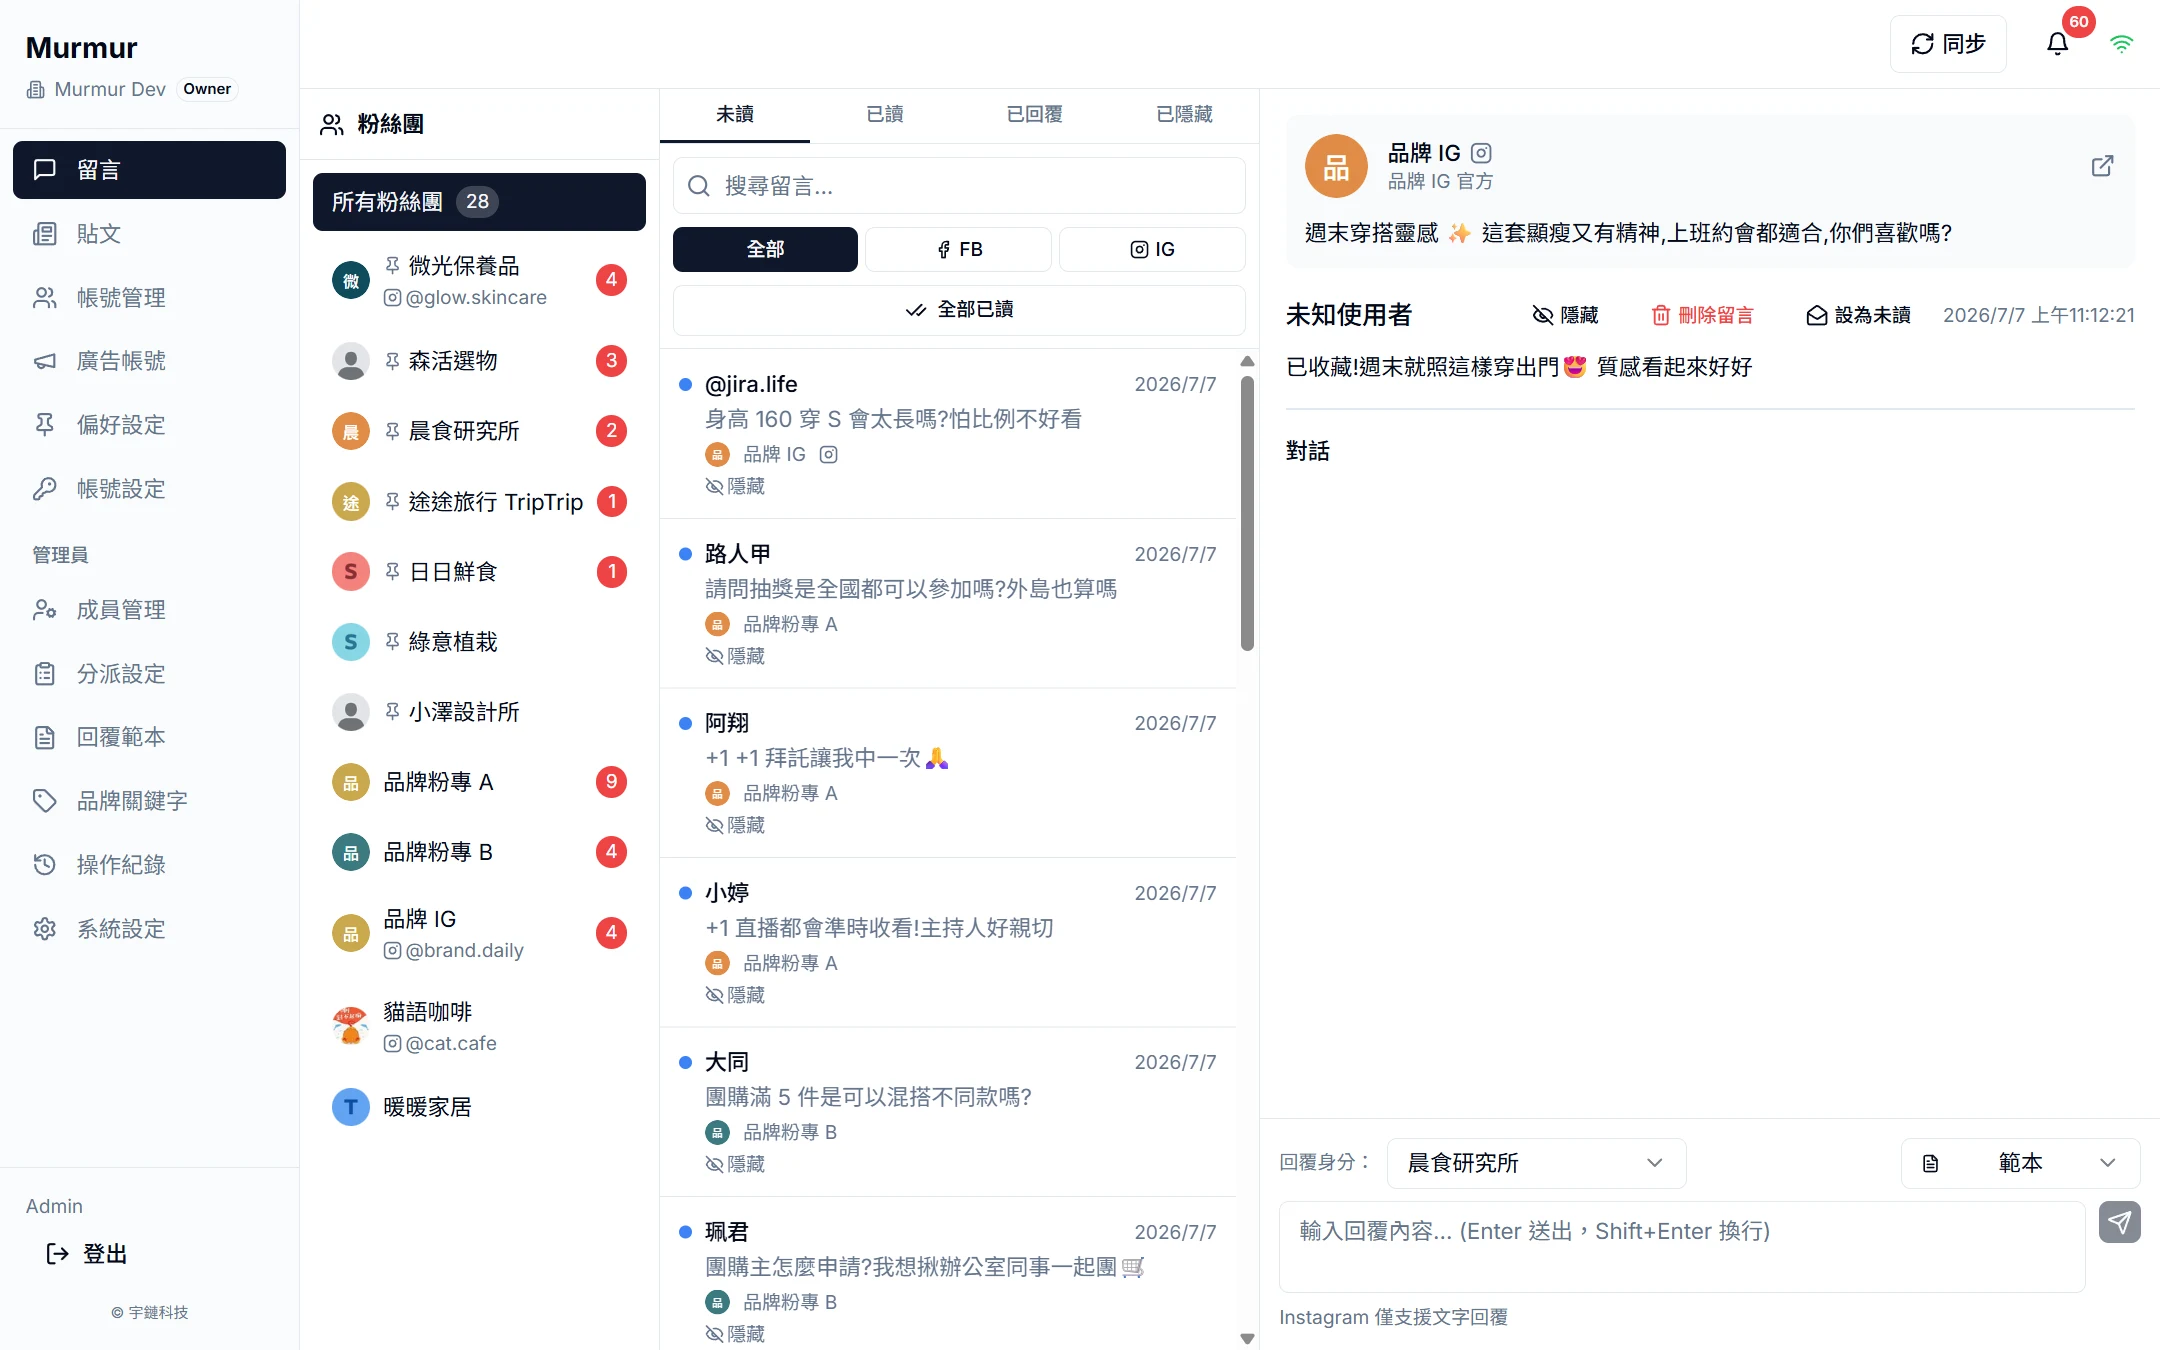Switch to the 已隱藏 tab
Screen dimensions: 2160x1350
pos(1185,114)
